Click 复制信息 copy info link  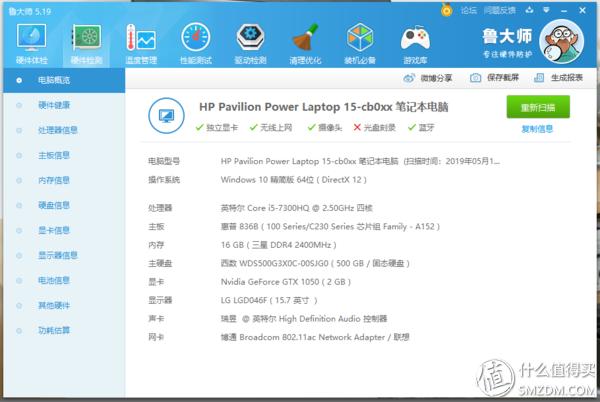(537, 129)
